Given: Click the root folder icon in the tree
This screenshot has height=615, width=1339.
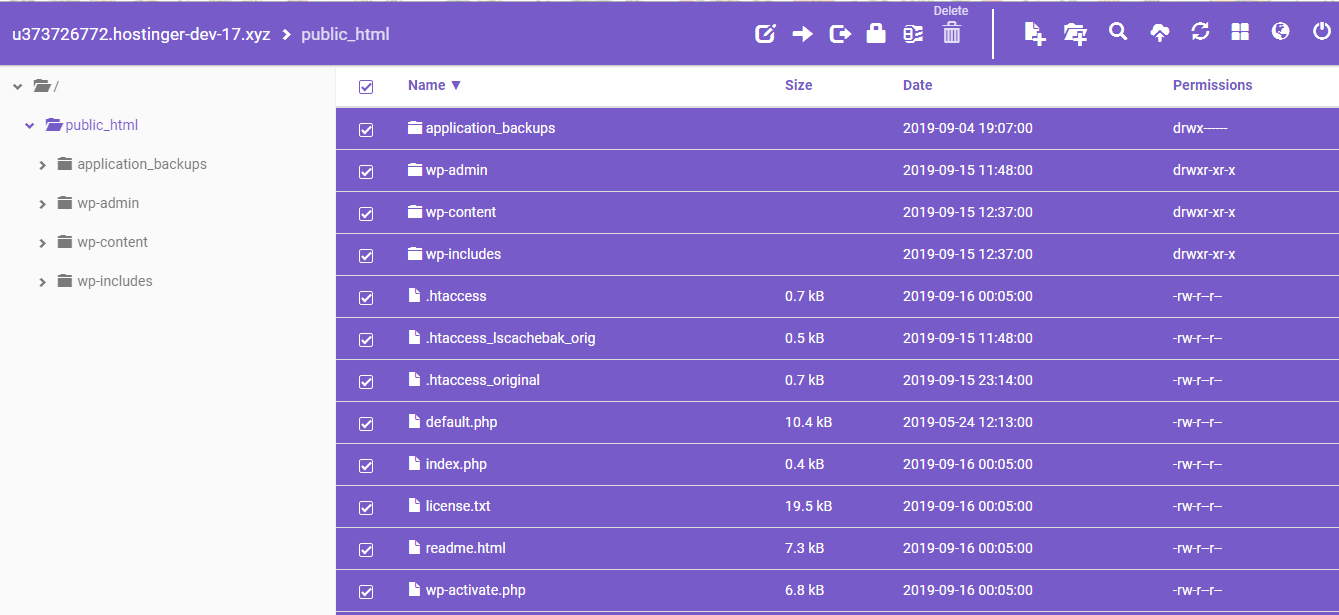Looking at the screenshot, I should pyautogui.click(x=42, y=86).
